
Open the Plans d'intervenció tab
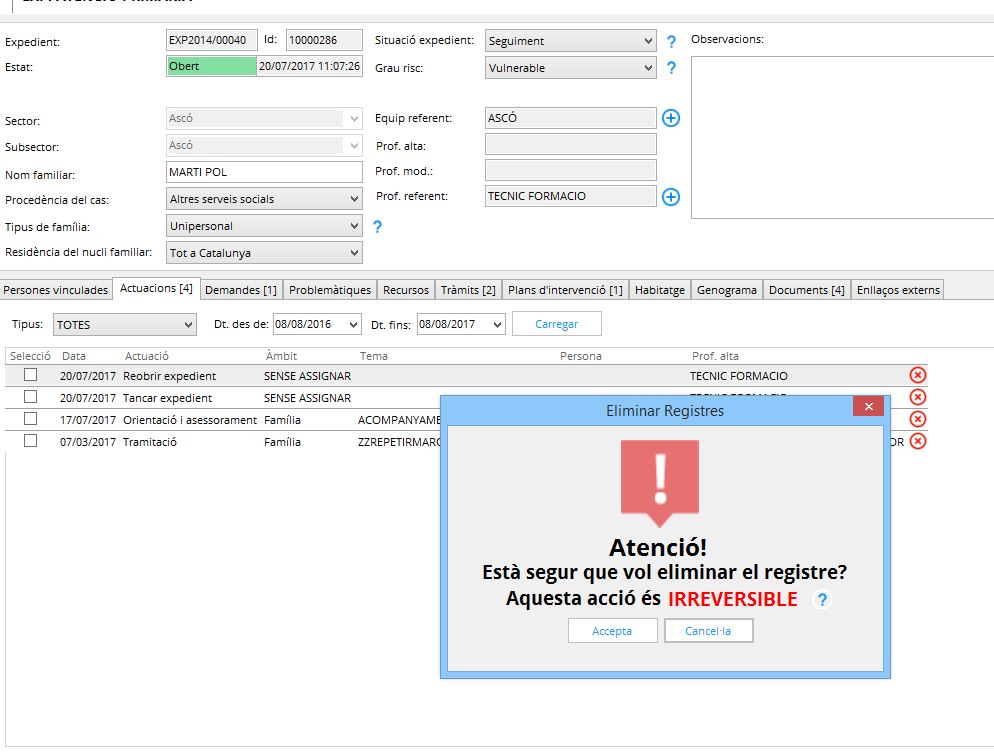click(x=565, y=290)
